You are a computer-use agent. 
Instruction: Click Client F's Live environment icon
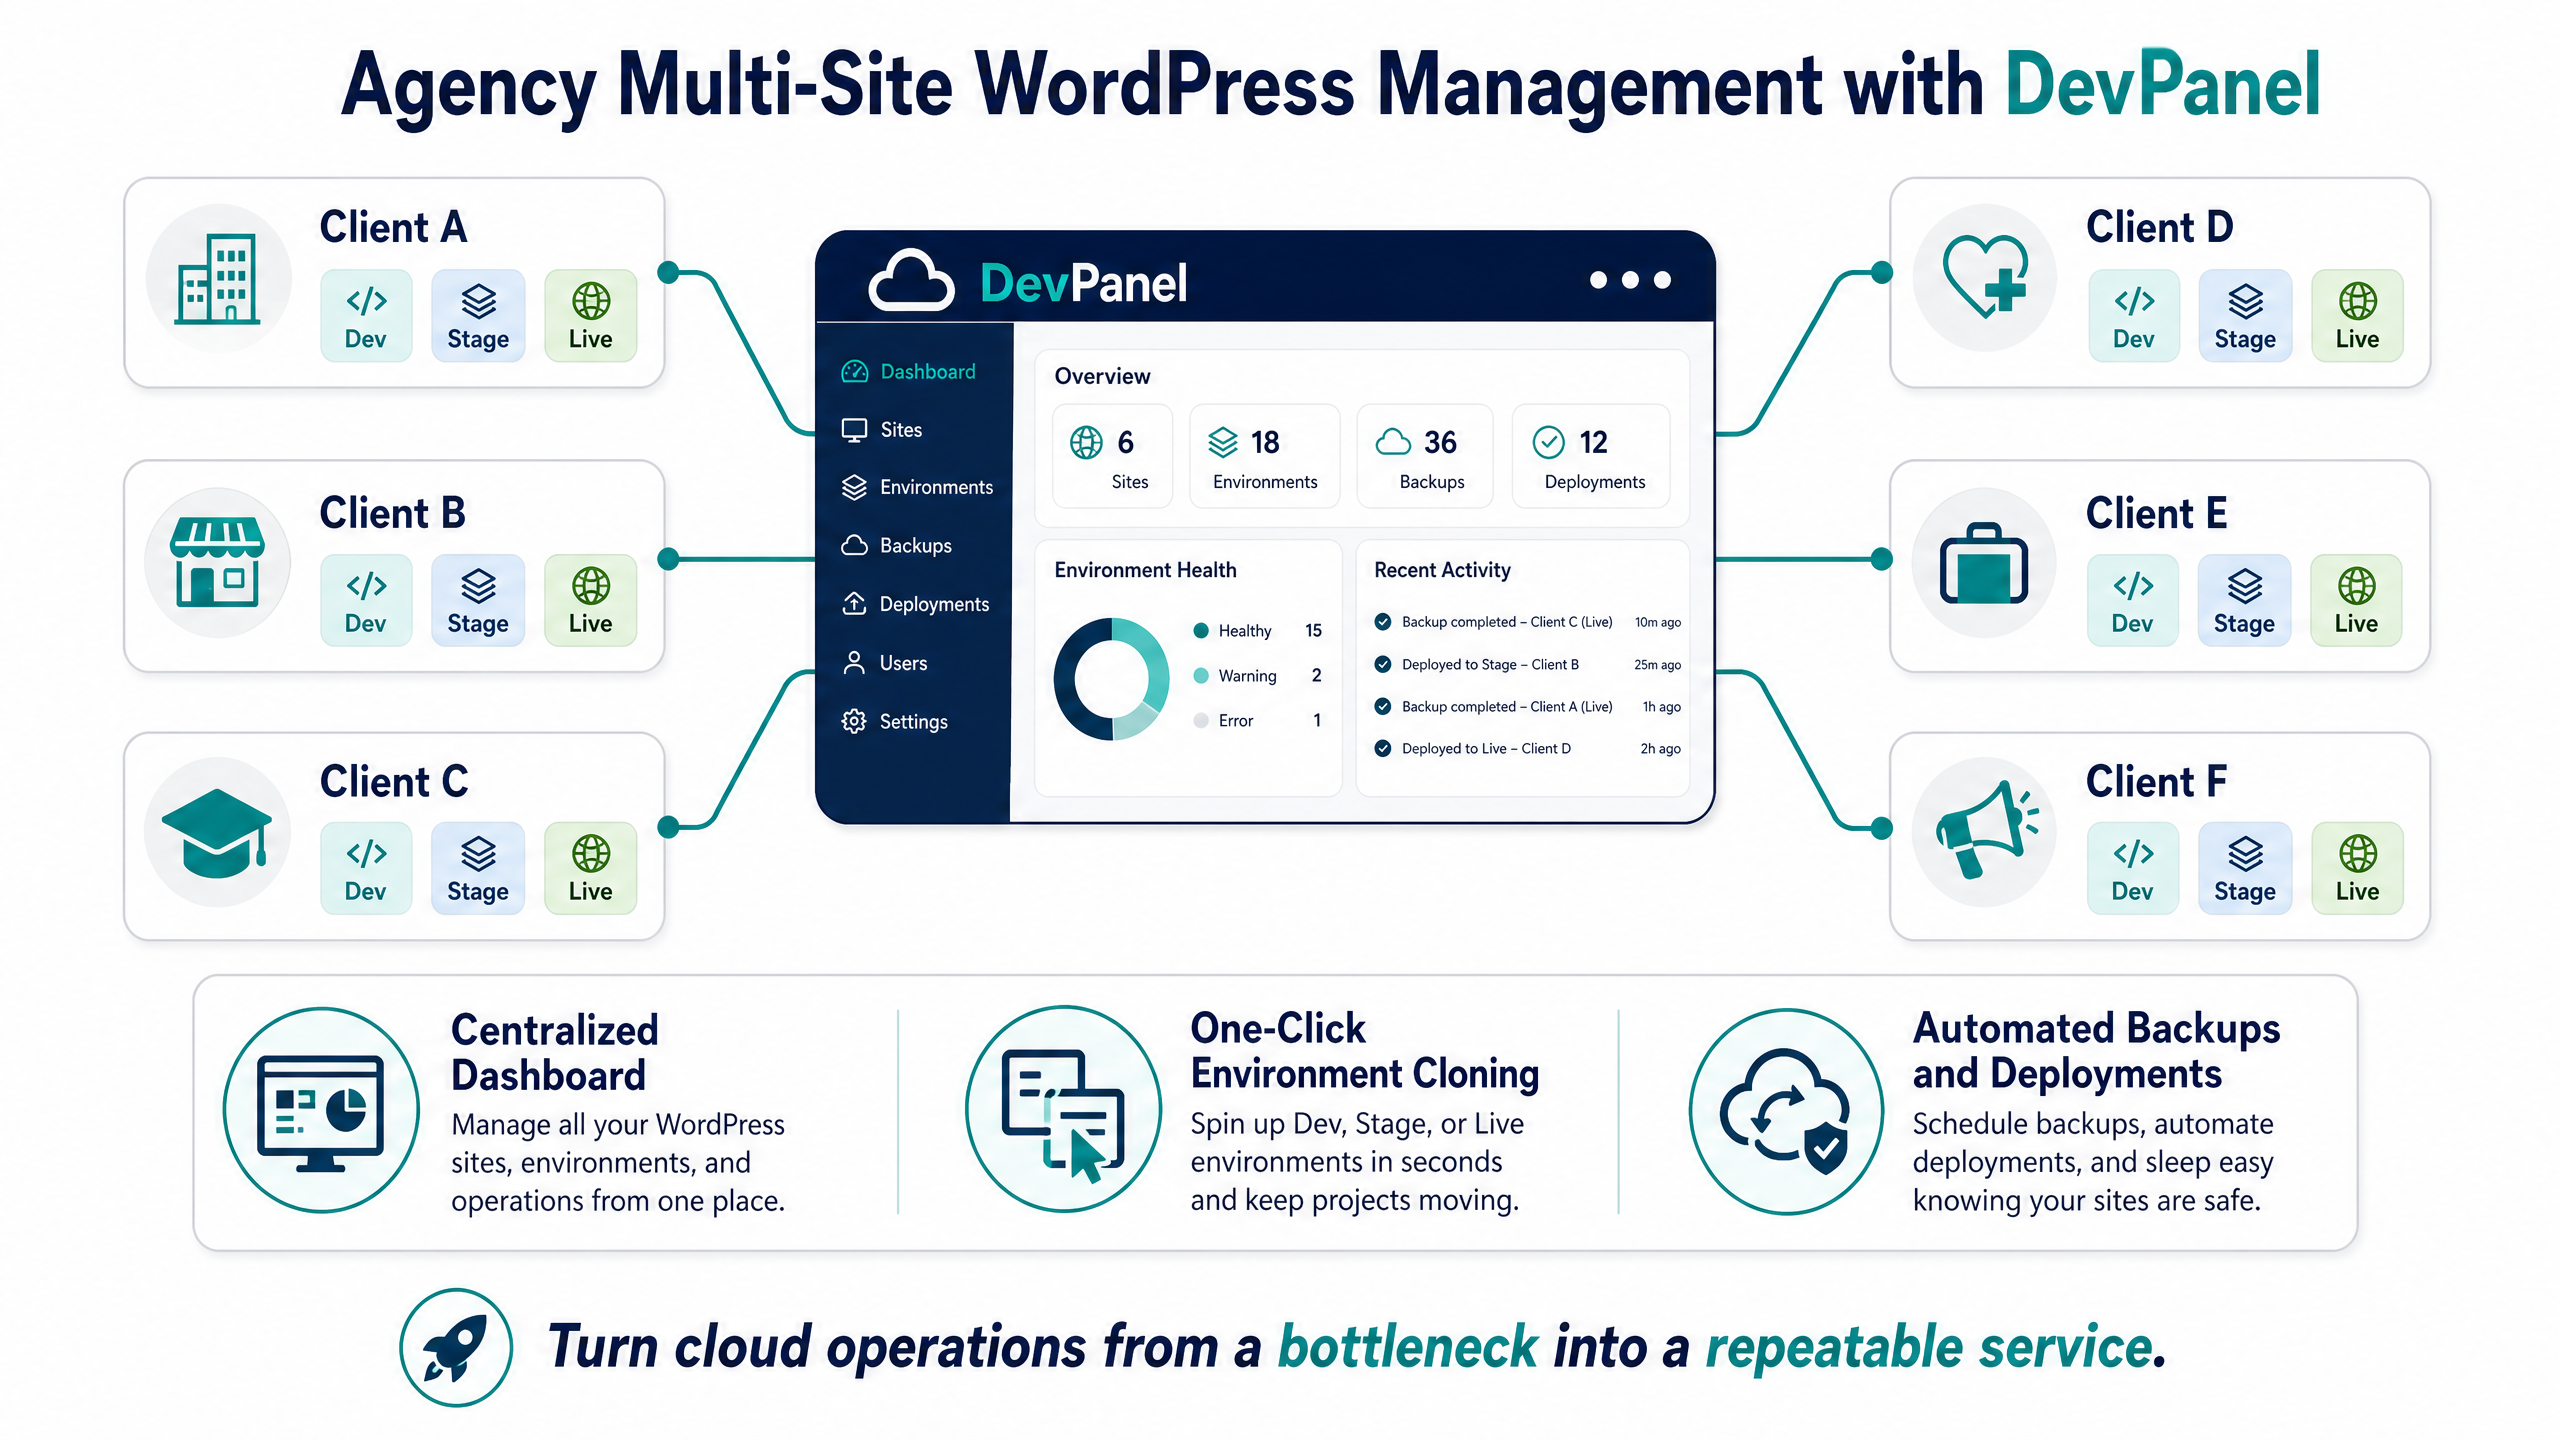point(2357,868)
